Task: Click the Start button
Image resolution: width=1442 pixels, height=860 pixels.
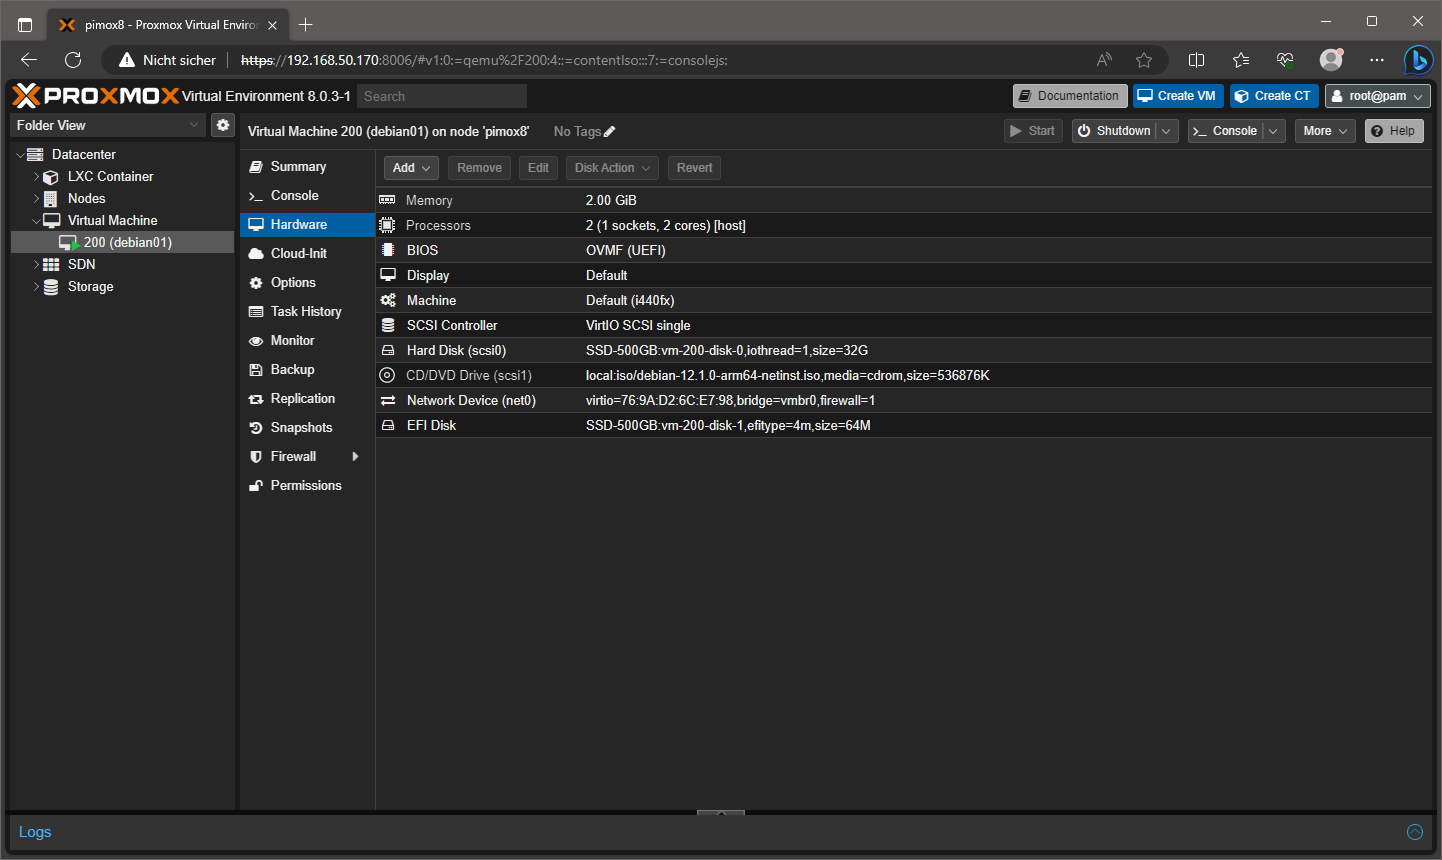Action: (x=1033, y=131)
